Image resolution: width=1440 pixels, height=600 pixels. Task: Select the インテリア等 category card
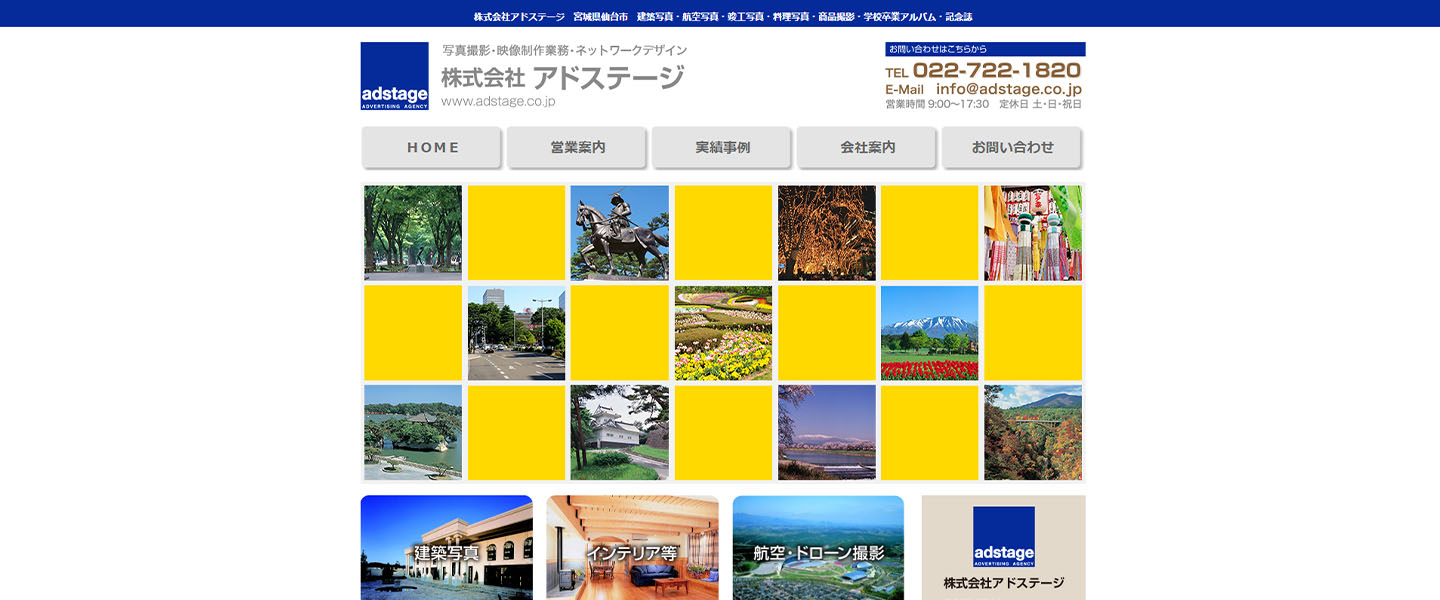[x=632, y=547]
